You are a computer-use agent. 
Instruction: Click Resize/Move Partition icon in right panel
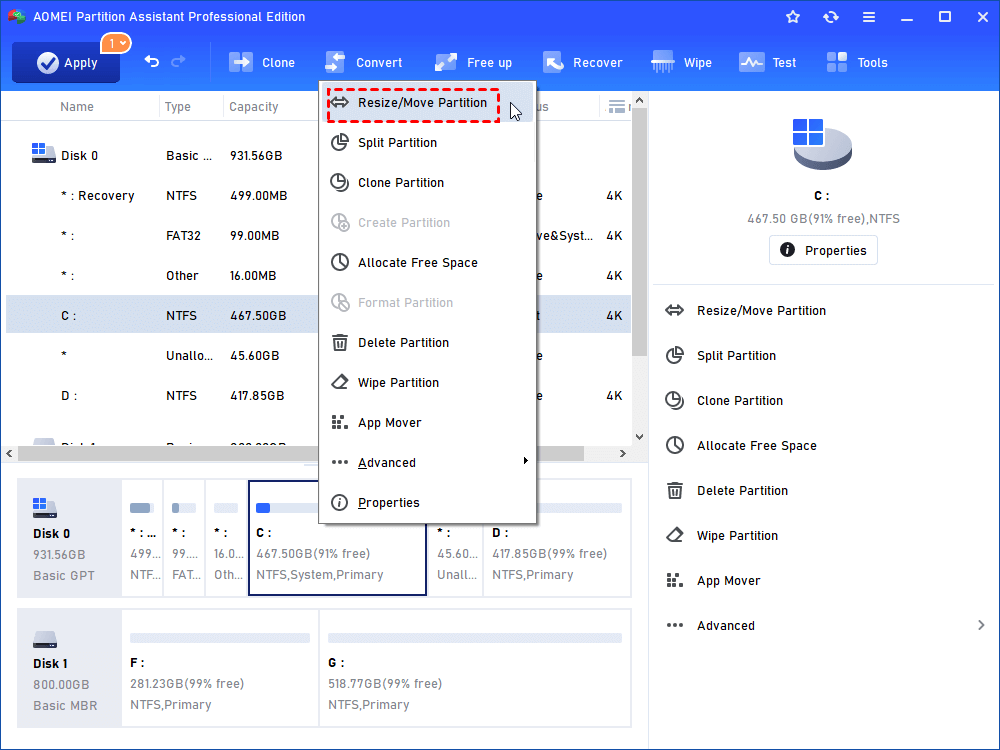coord(675,311)
